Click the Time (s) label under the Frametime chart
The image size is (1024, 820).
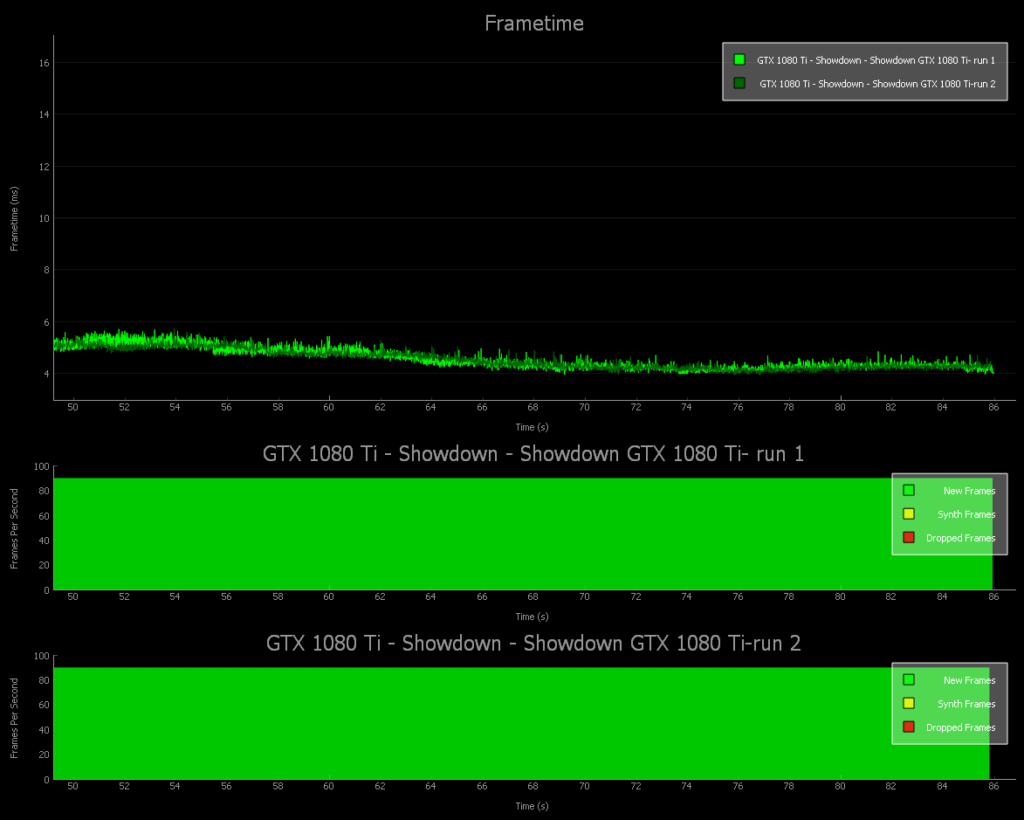[531, 427]
